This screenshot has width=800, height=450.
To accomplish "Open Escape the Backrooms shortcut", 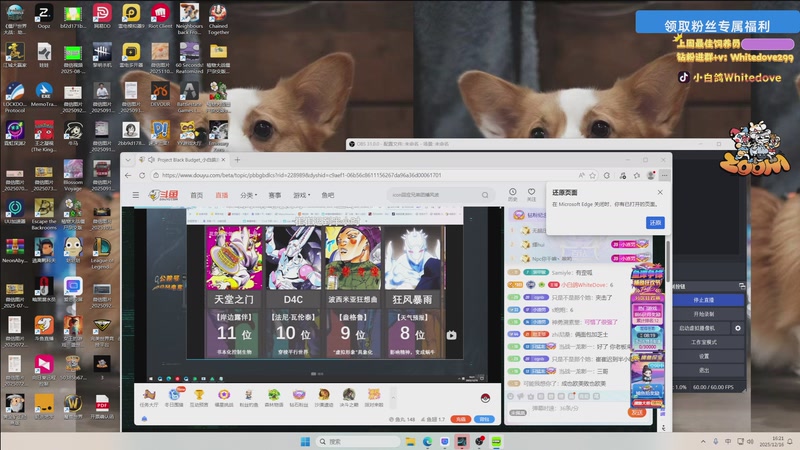I will [x=44, y=214].
